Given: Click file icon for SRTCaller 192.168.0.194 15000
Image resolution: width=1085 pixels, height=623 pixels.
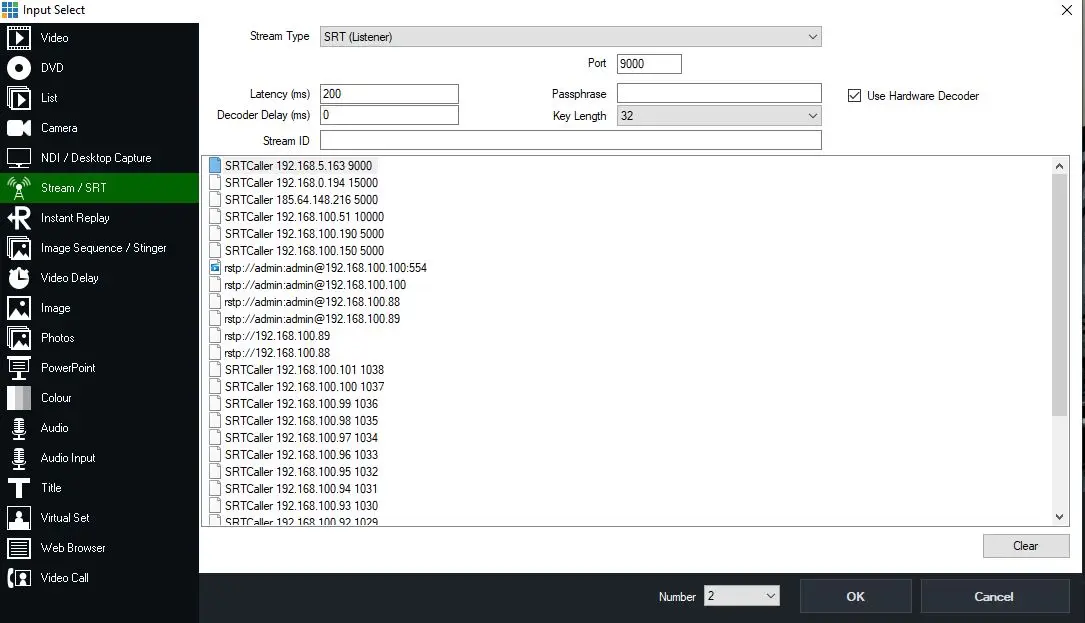Looking at the screenshot, I should [x=215, y=183].
